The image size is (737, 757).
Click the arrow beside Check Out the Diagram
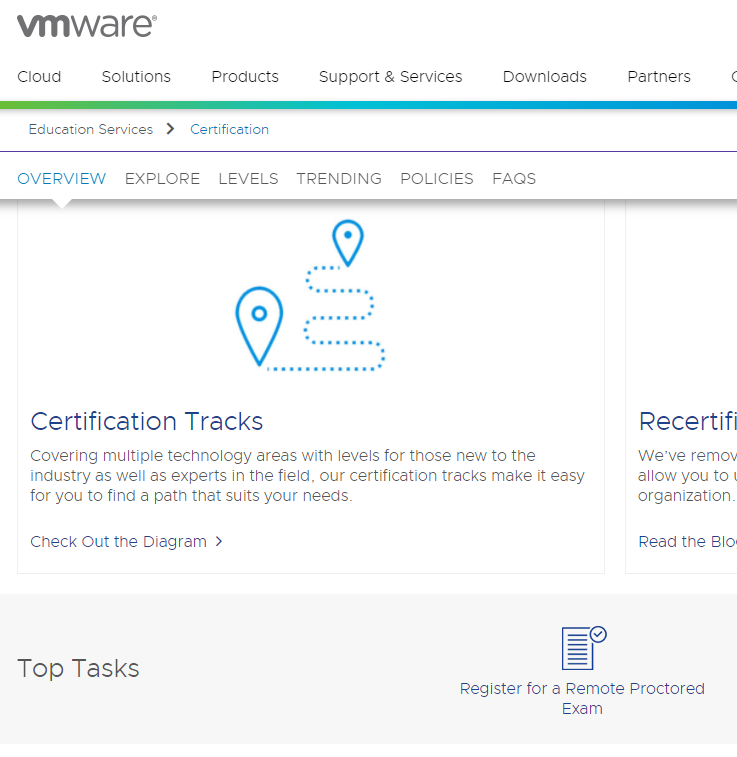(x=219, y=541)
